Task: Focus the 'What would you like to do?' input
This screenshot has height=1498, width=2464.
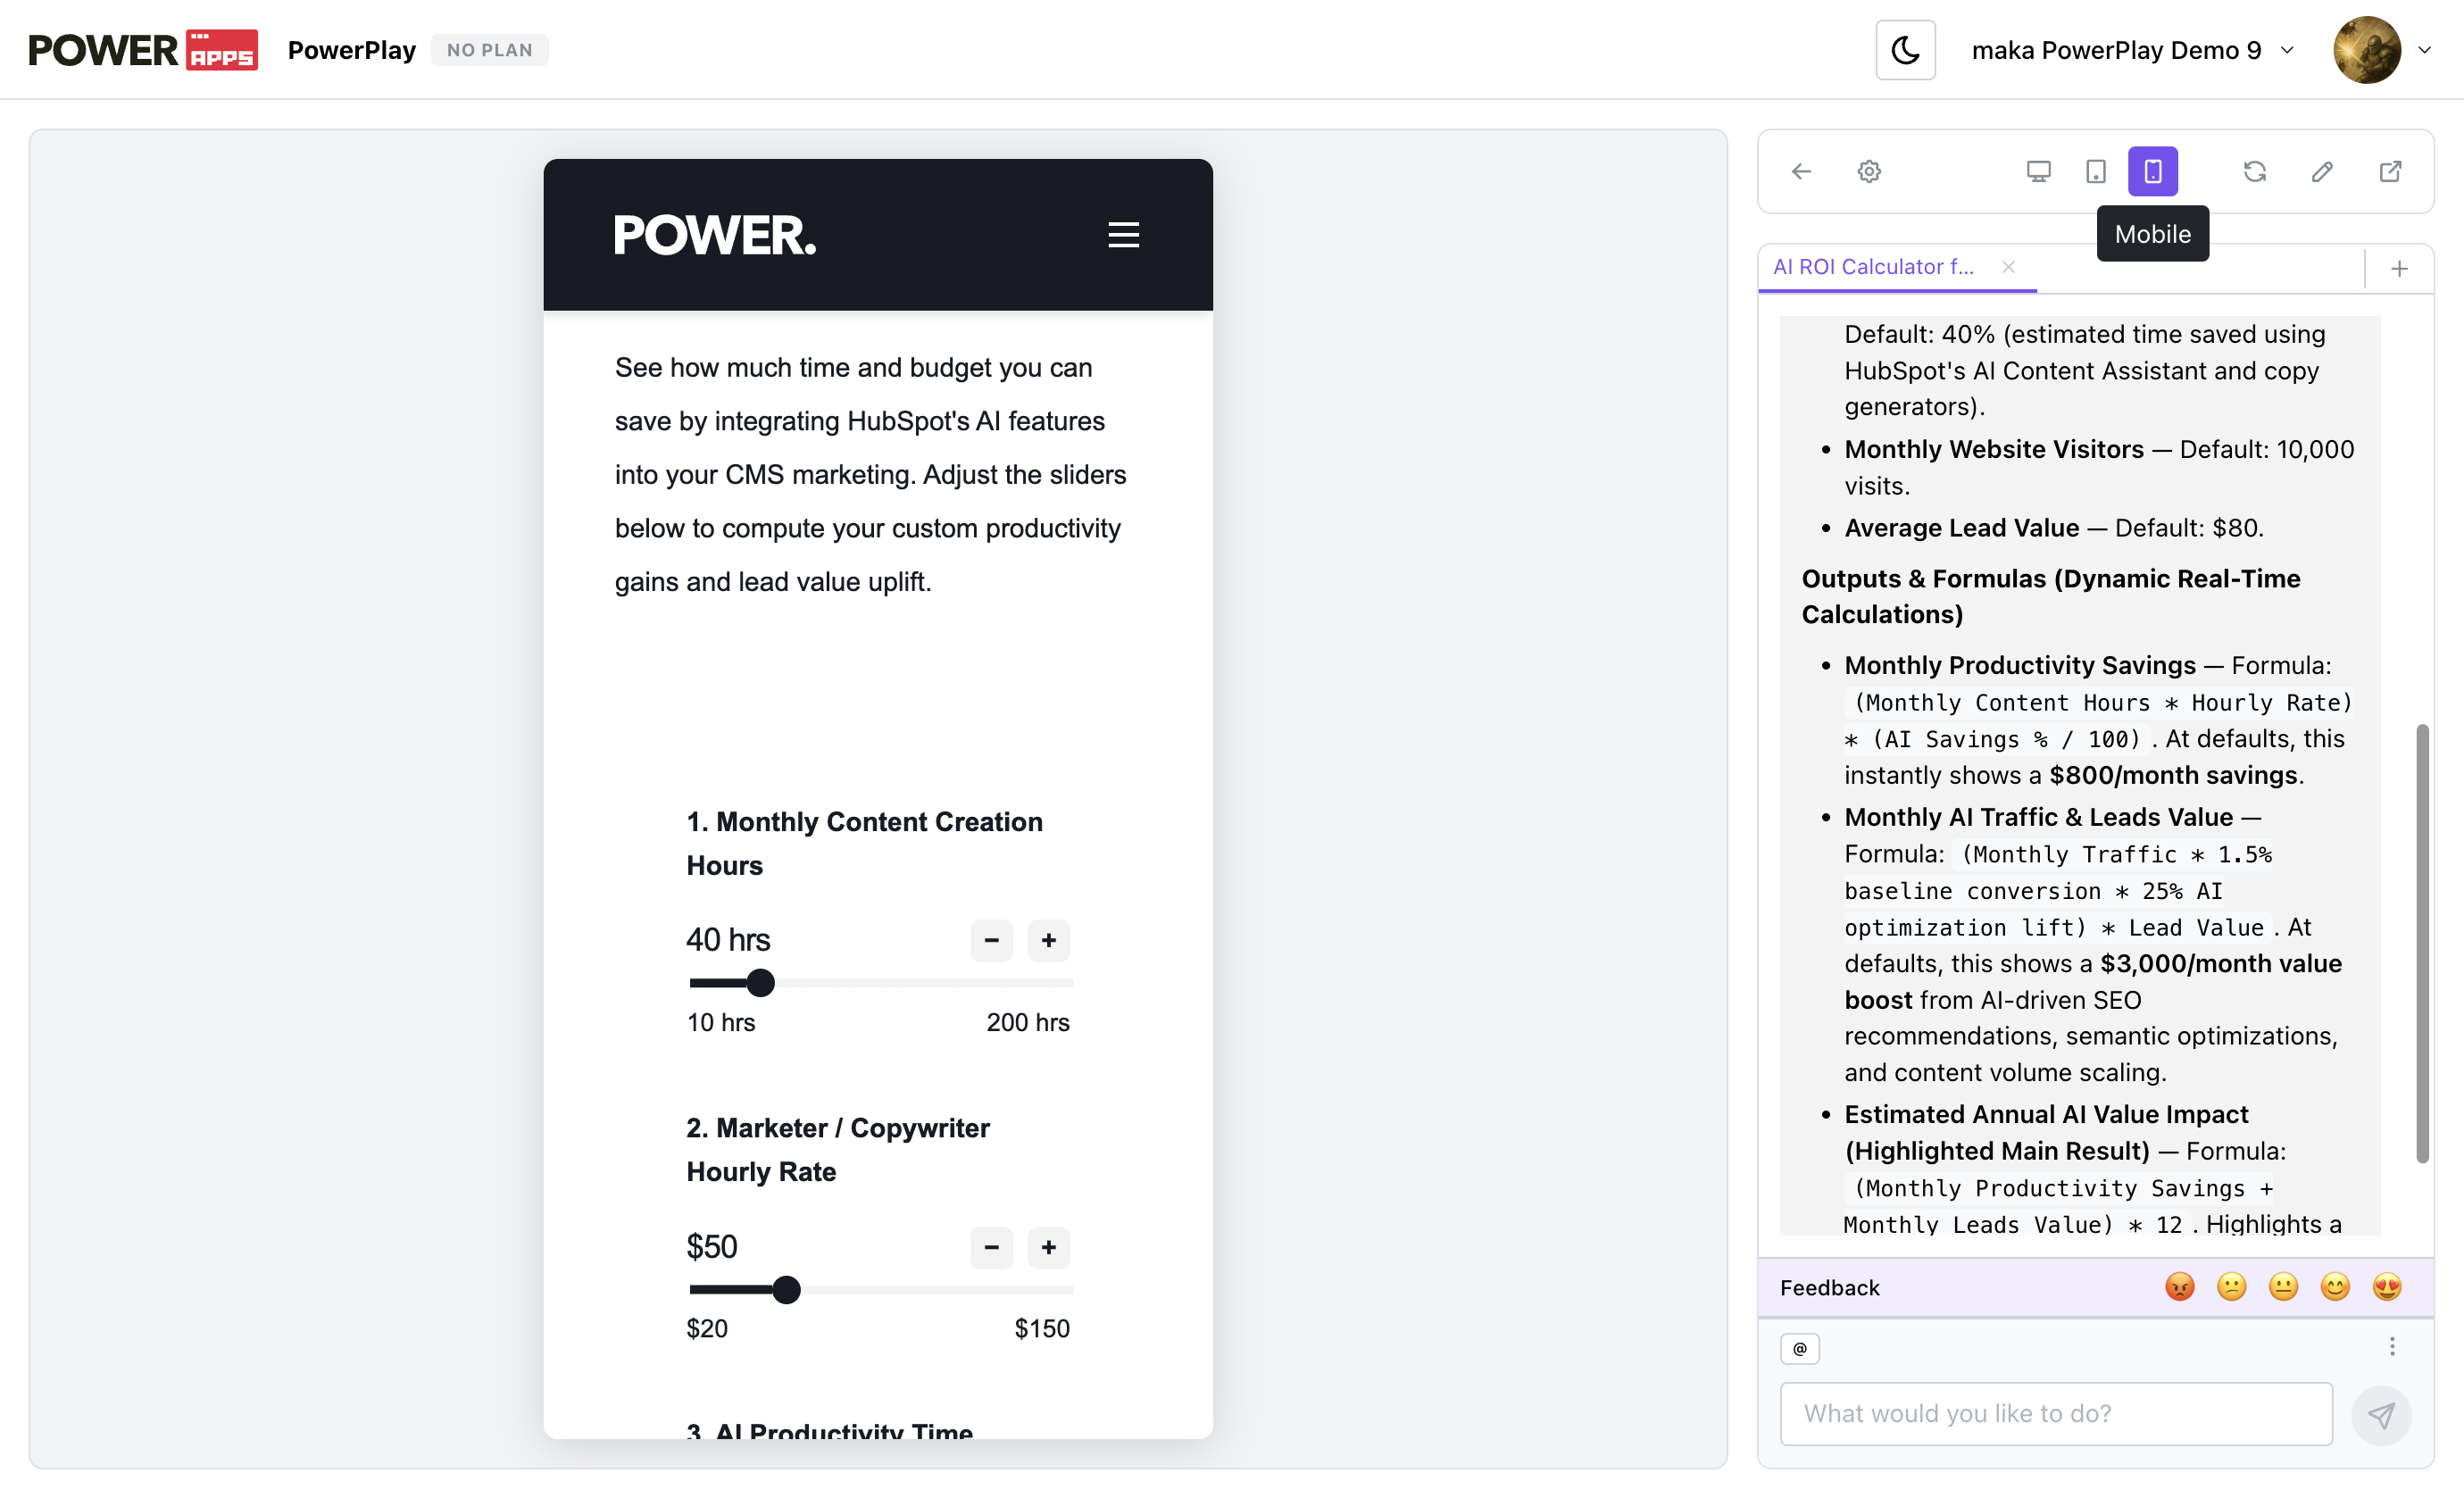Action: (2056, 1414)
